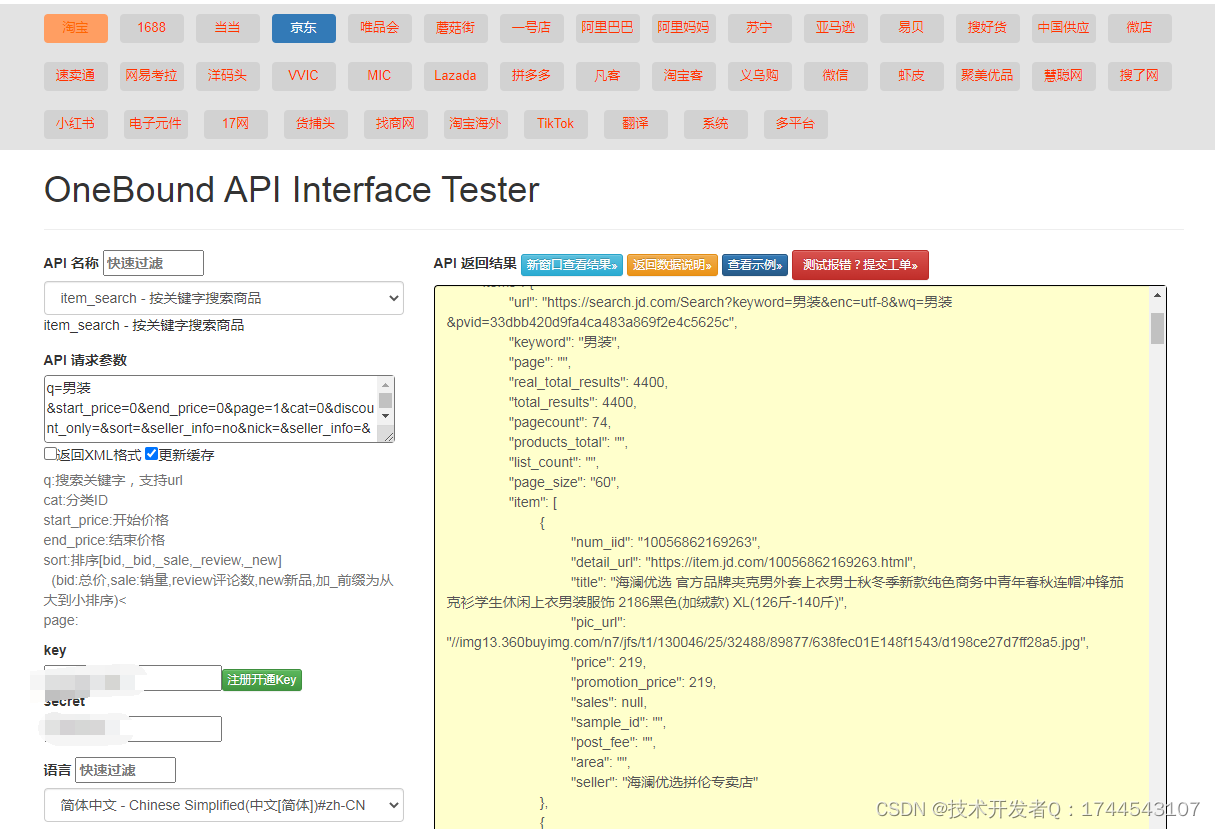The width and height of the screenshot is (1215, 829).
Task: Select the MIC tab
Action: 380,76
